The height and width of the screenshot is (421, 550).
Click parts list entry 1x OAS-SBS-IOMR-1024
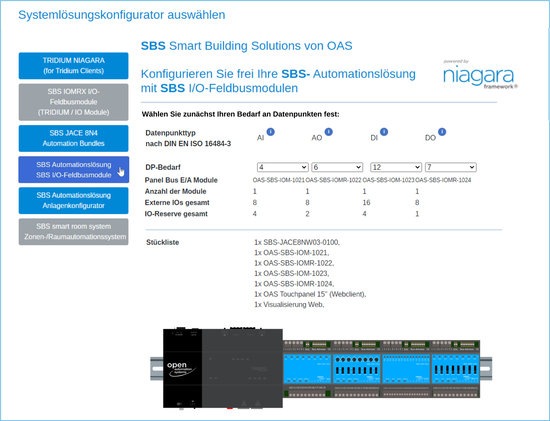pyautogui.click(x=294, y=284)
